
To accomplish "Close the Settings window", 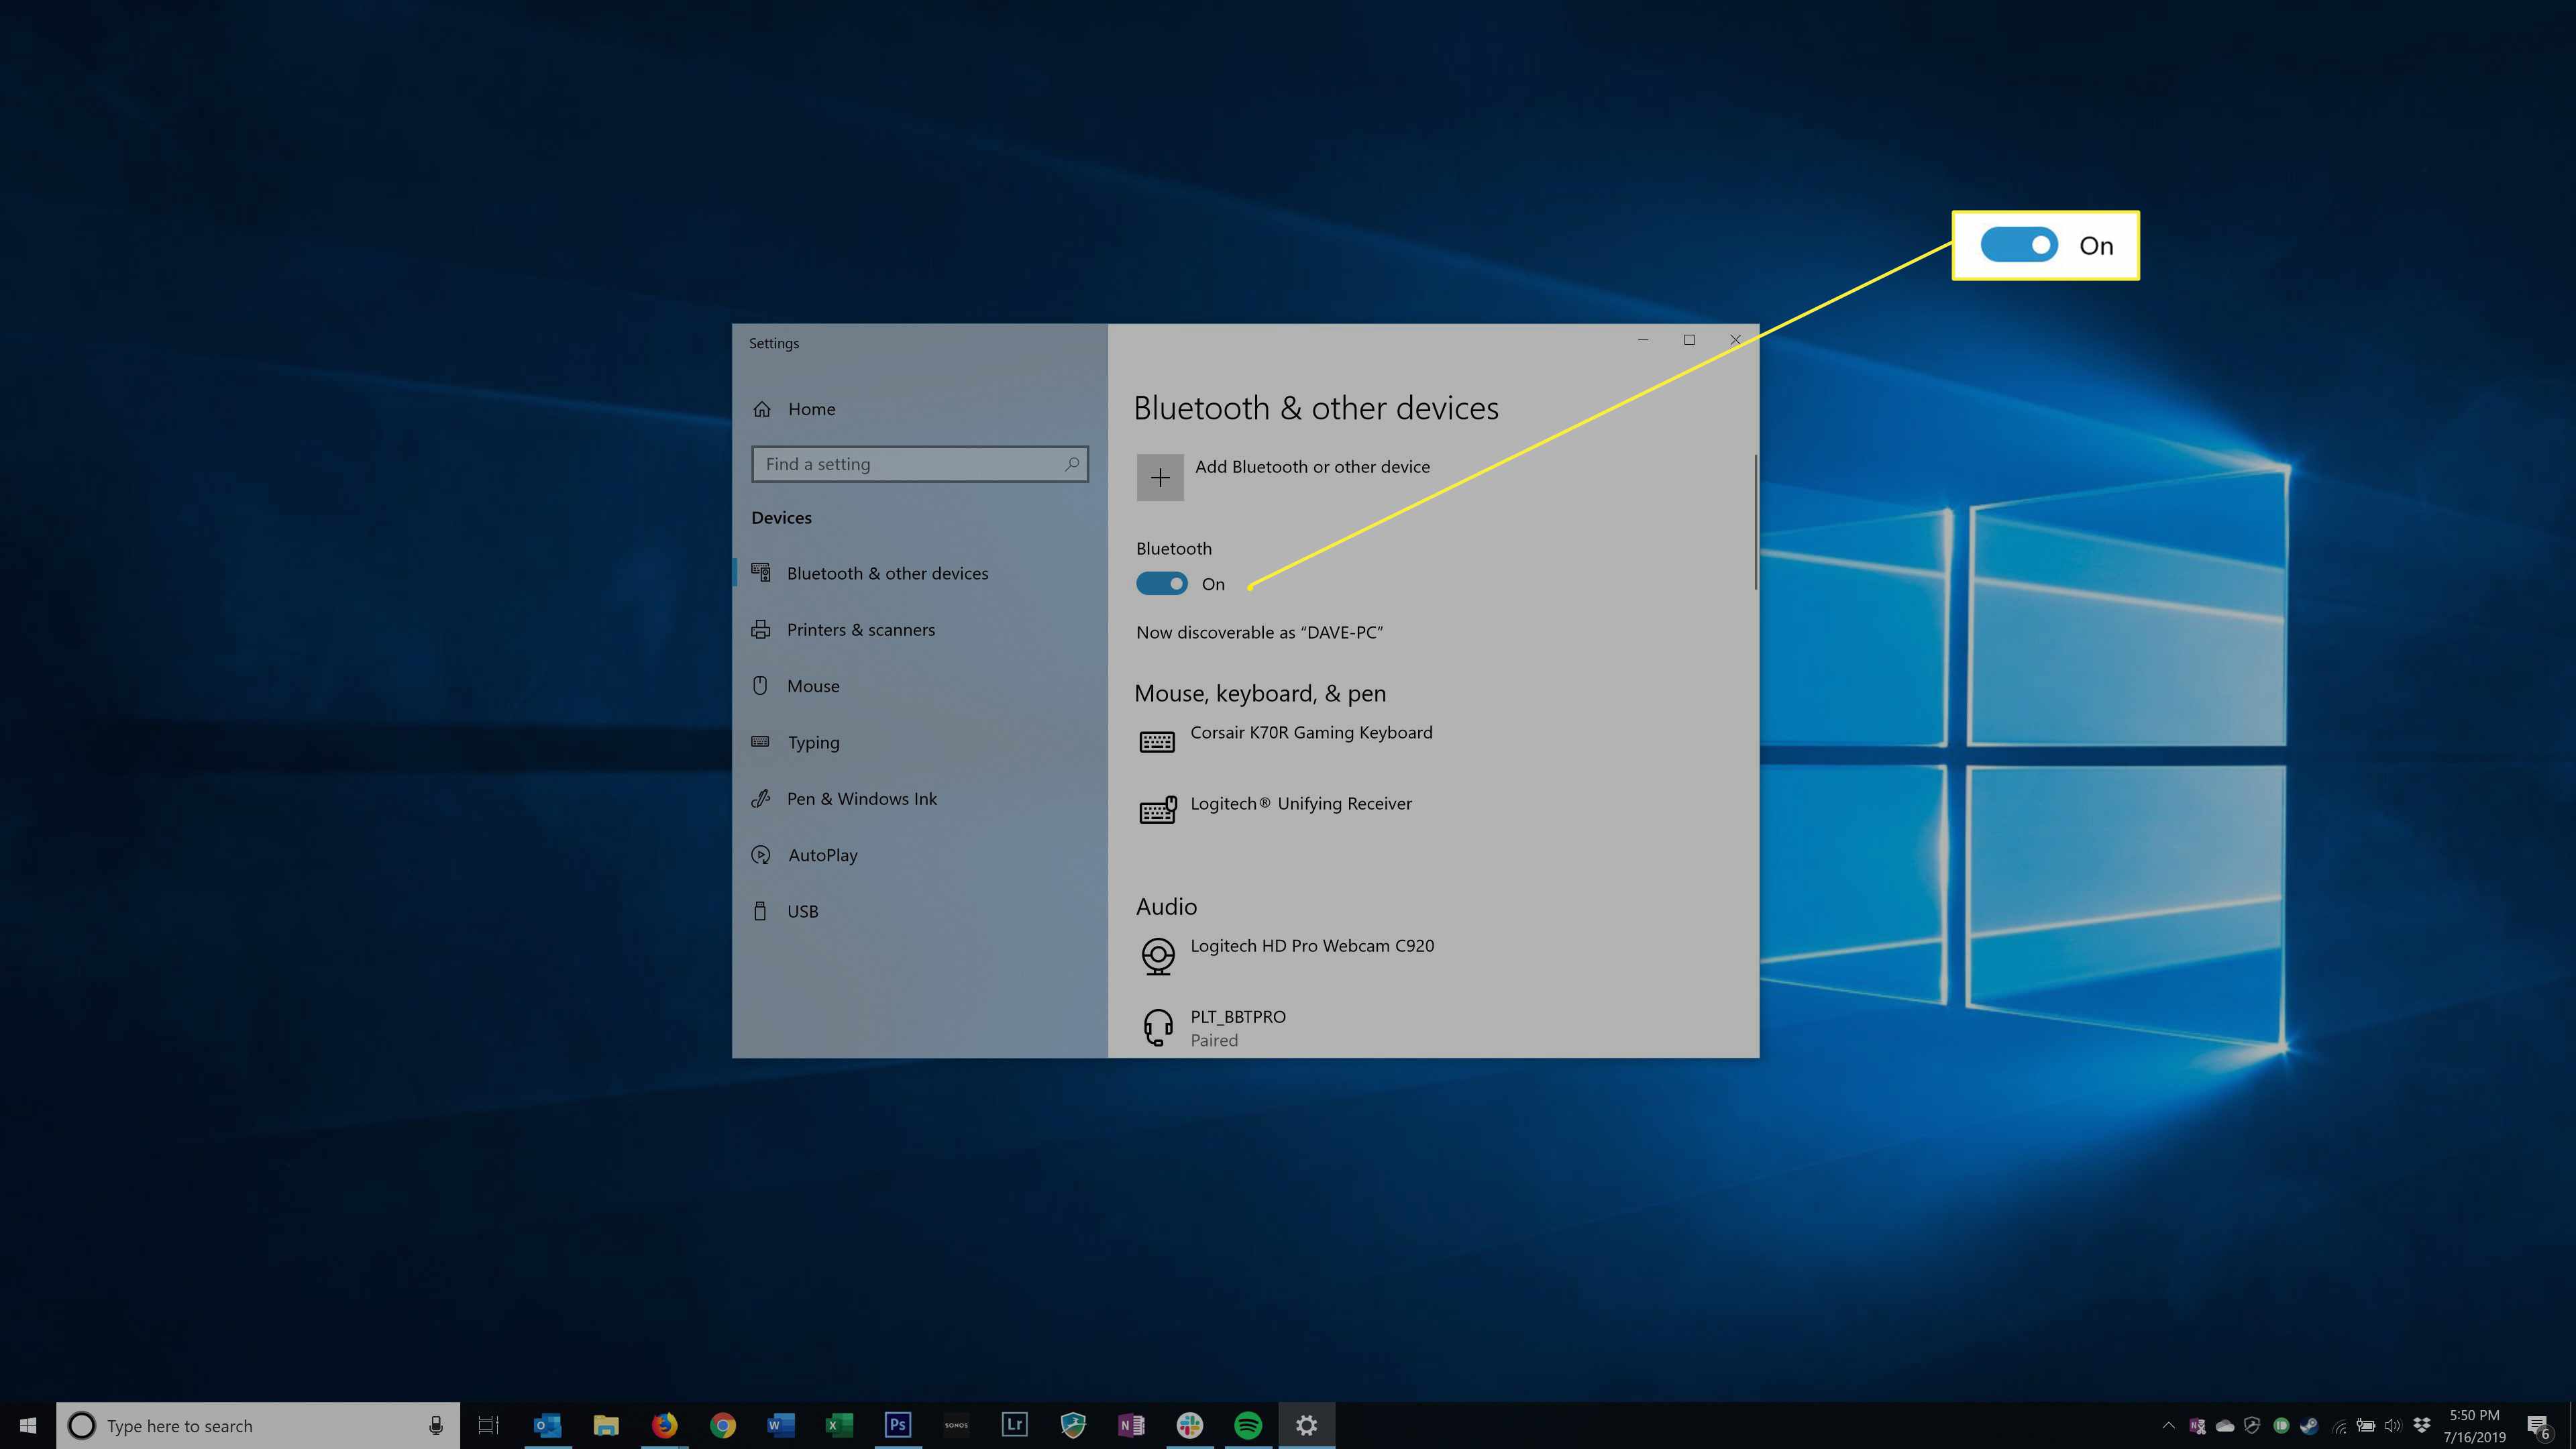I will pos(1735,340).
